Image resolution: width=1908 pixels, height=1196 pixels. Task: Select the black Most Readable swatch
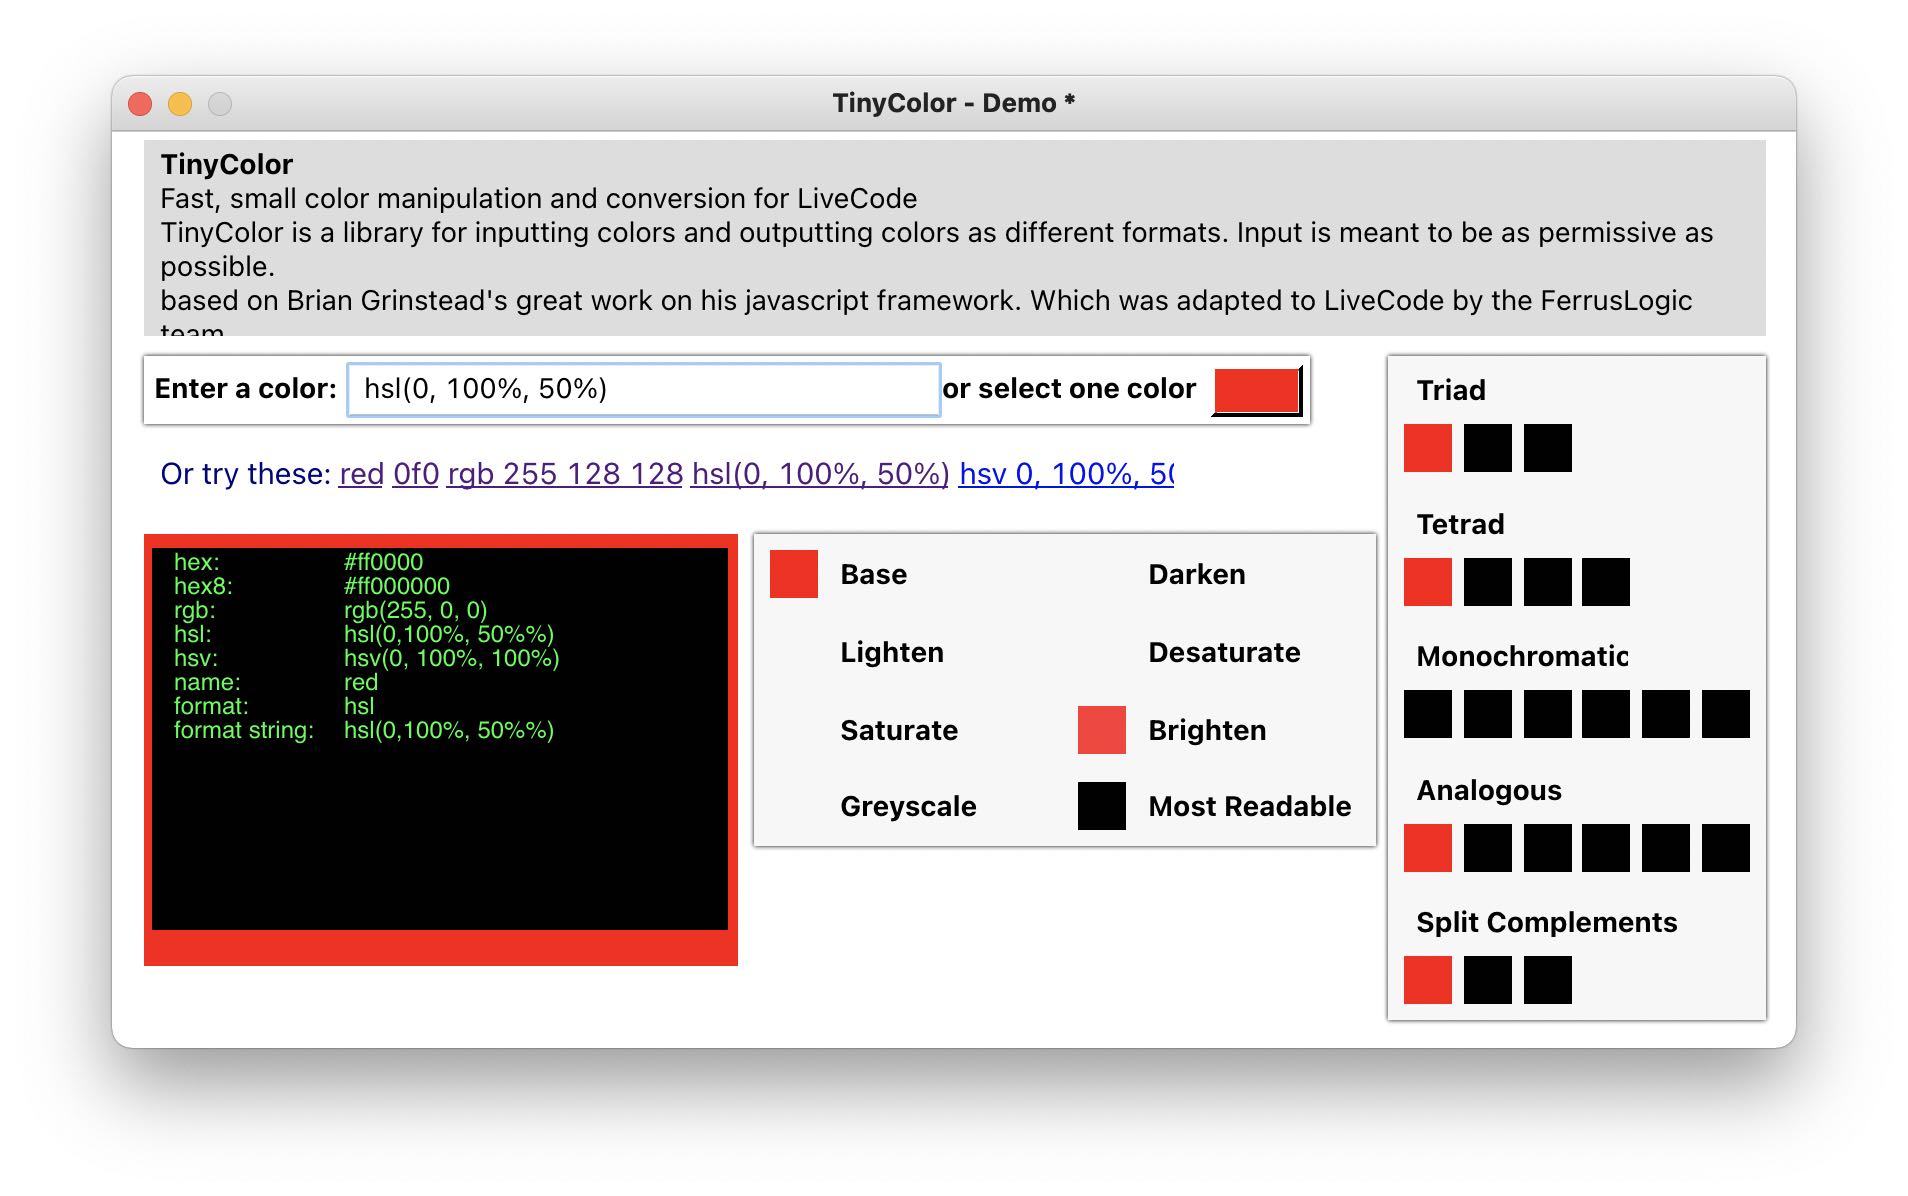coord(1102,806)
